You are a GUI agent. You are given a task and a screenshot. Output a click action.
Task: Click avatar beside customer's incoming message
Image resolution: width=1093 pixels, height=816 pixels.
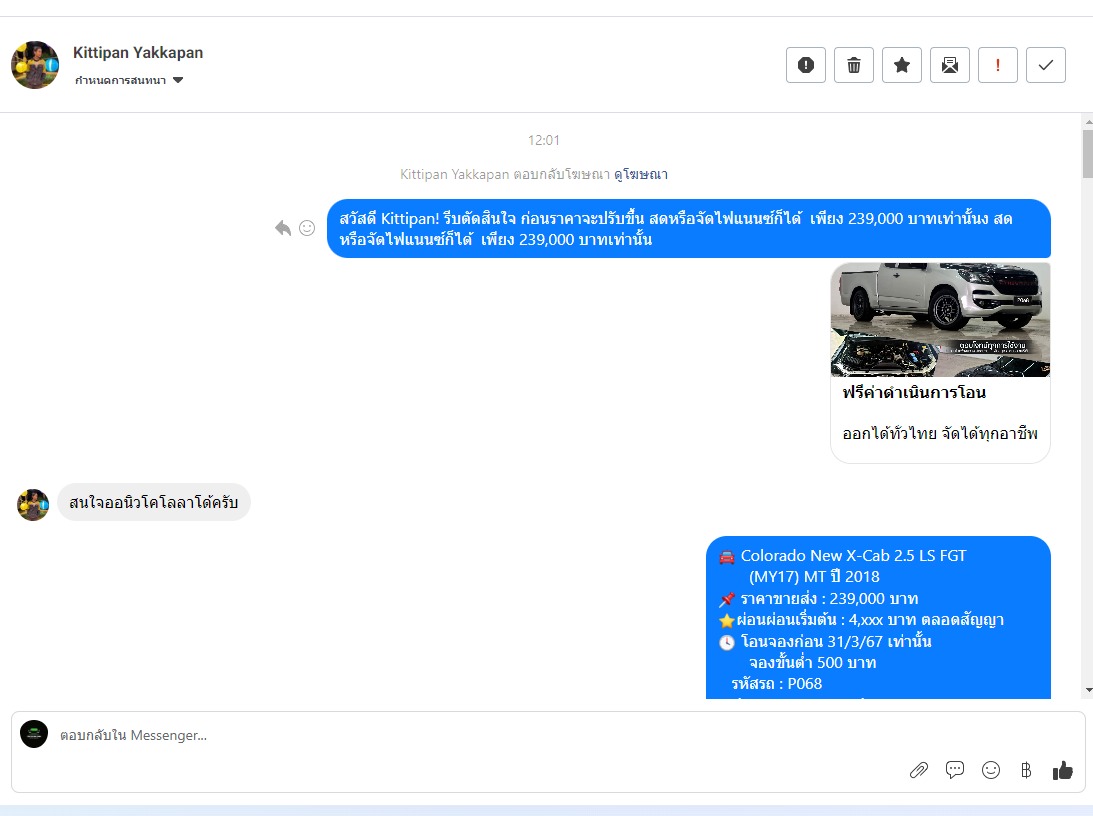tap(33, 505)
